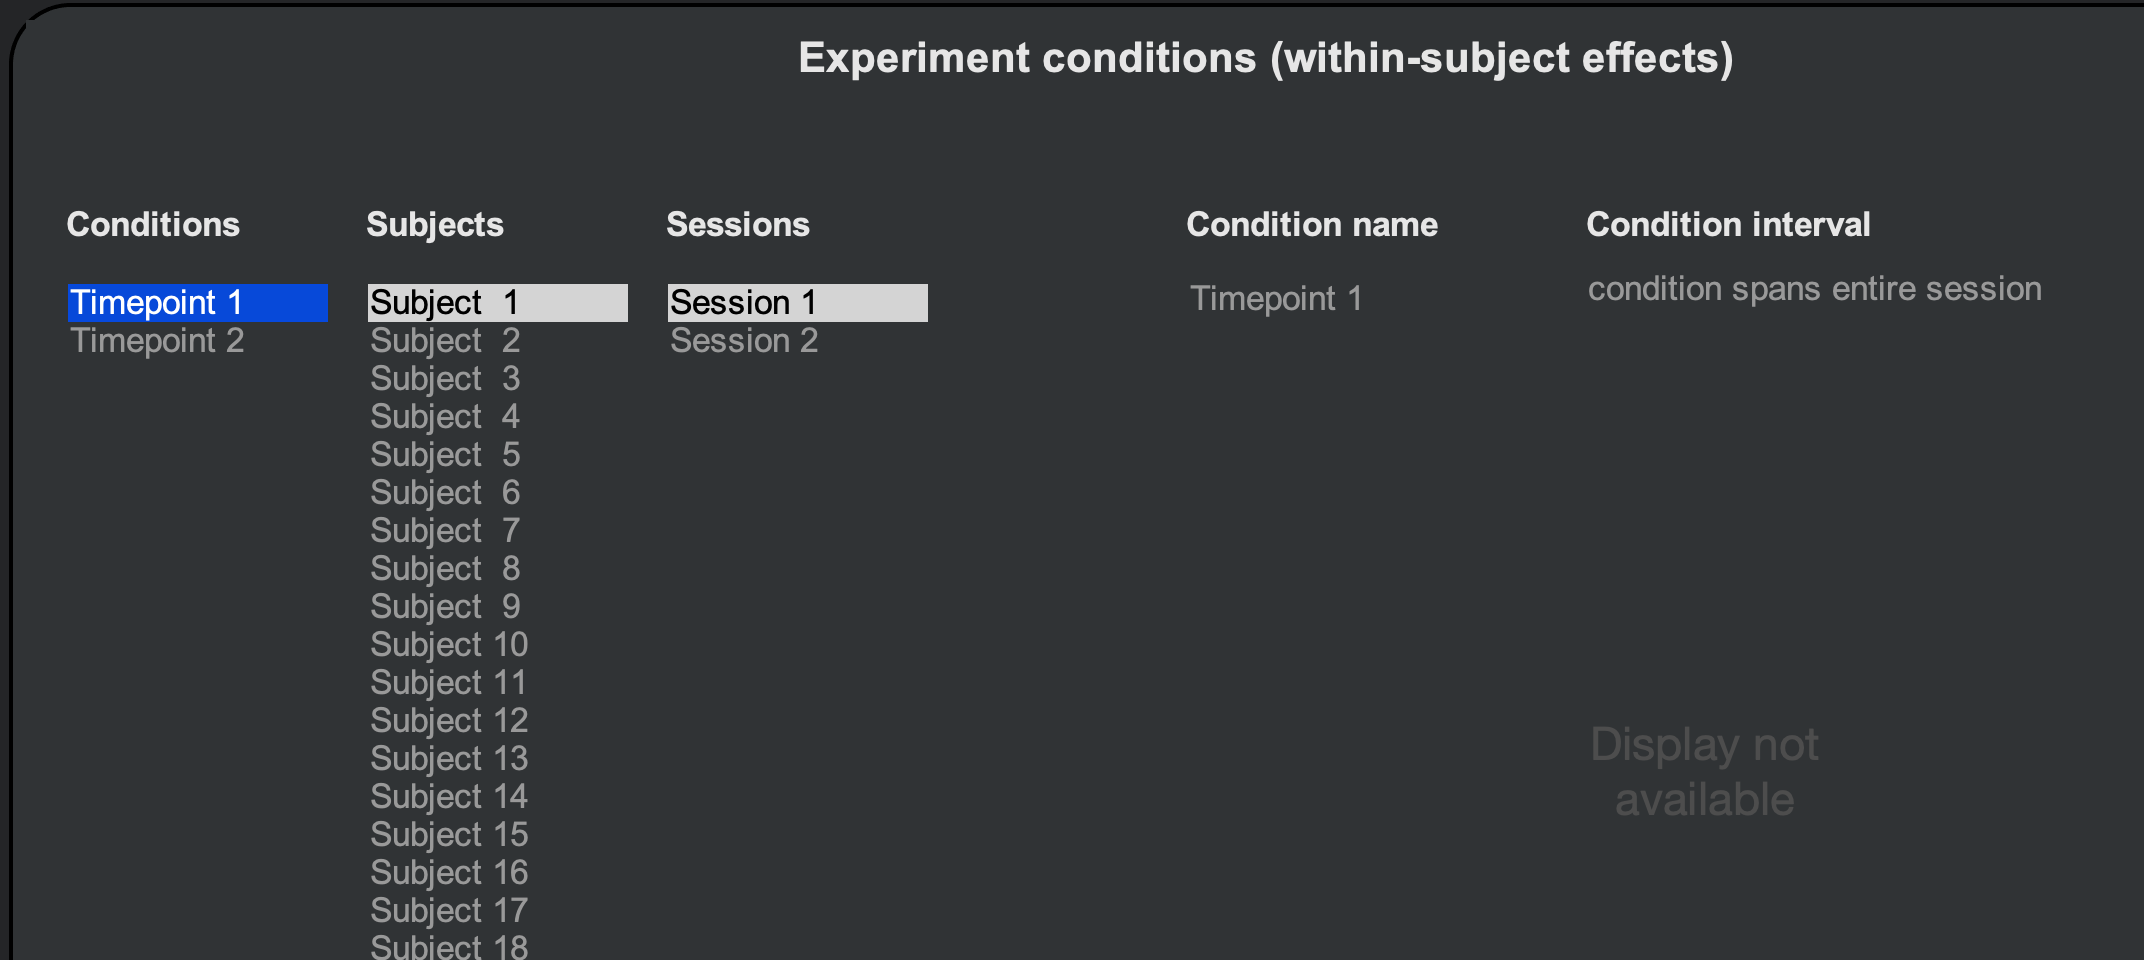Select Subject 10 from Subjects
2144x960 pixels.
449,645
